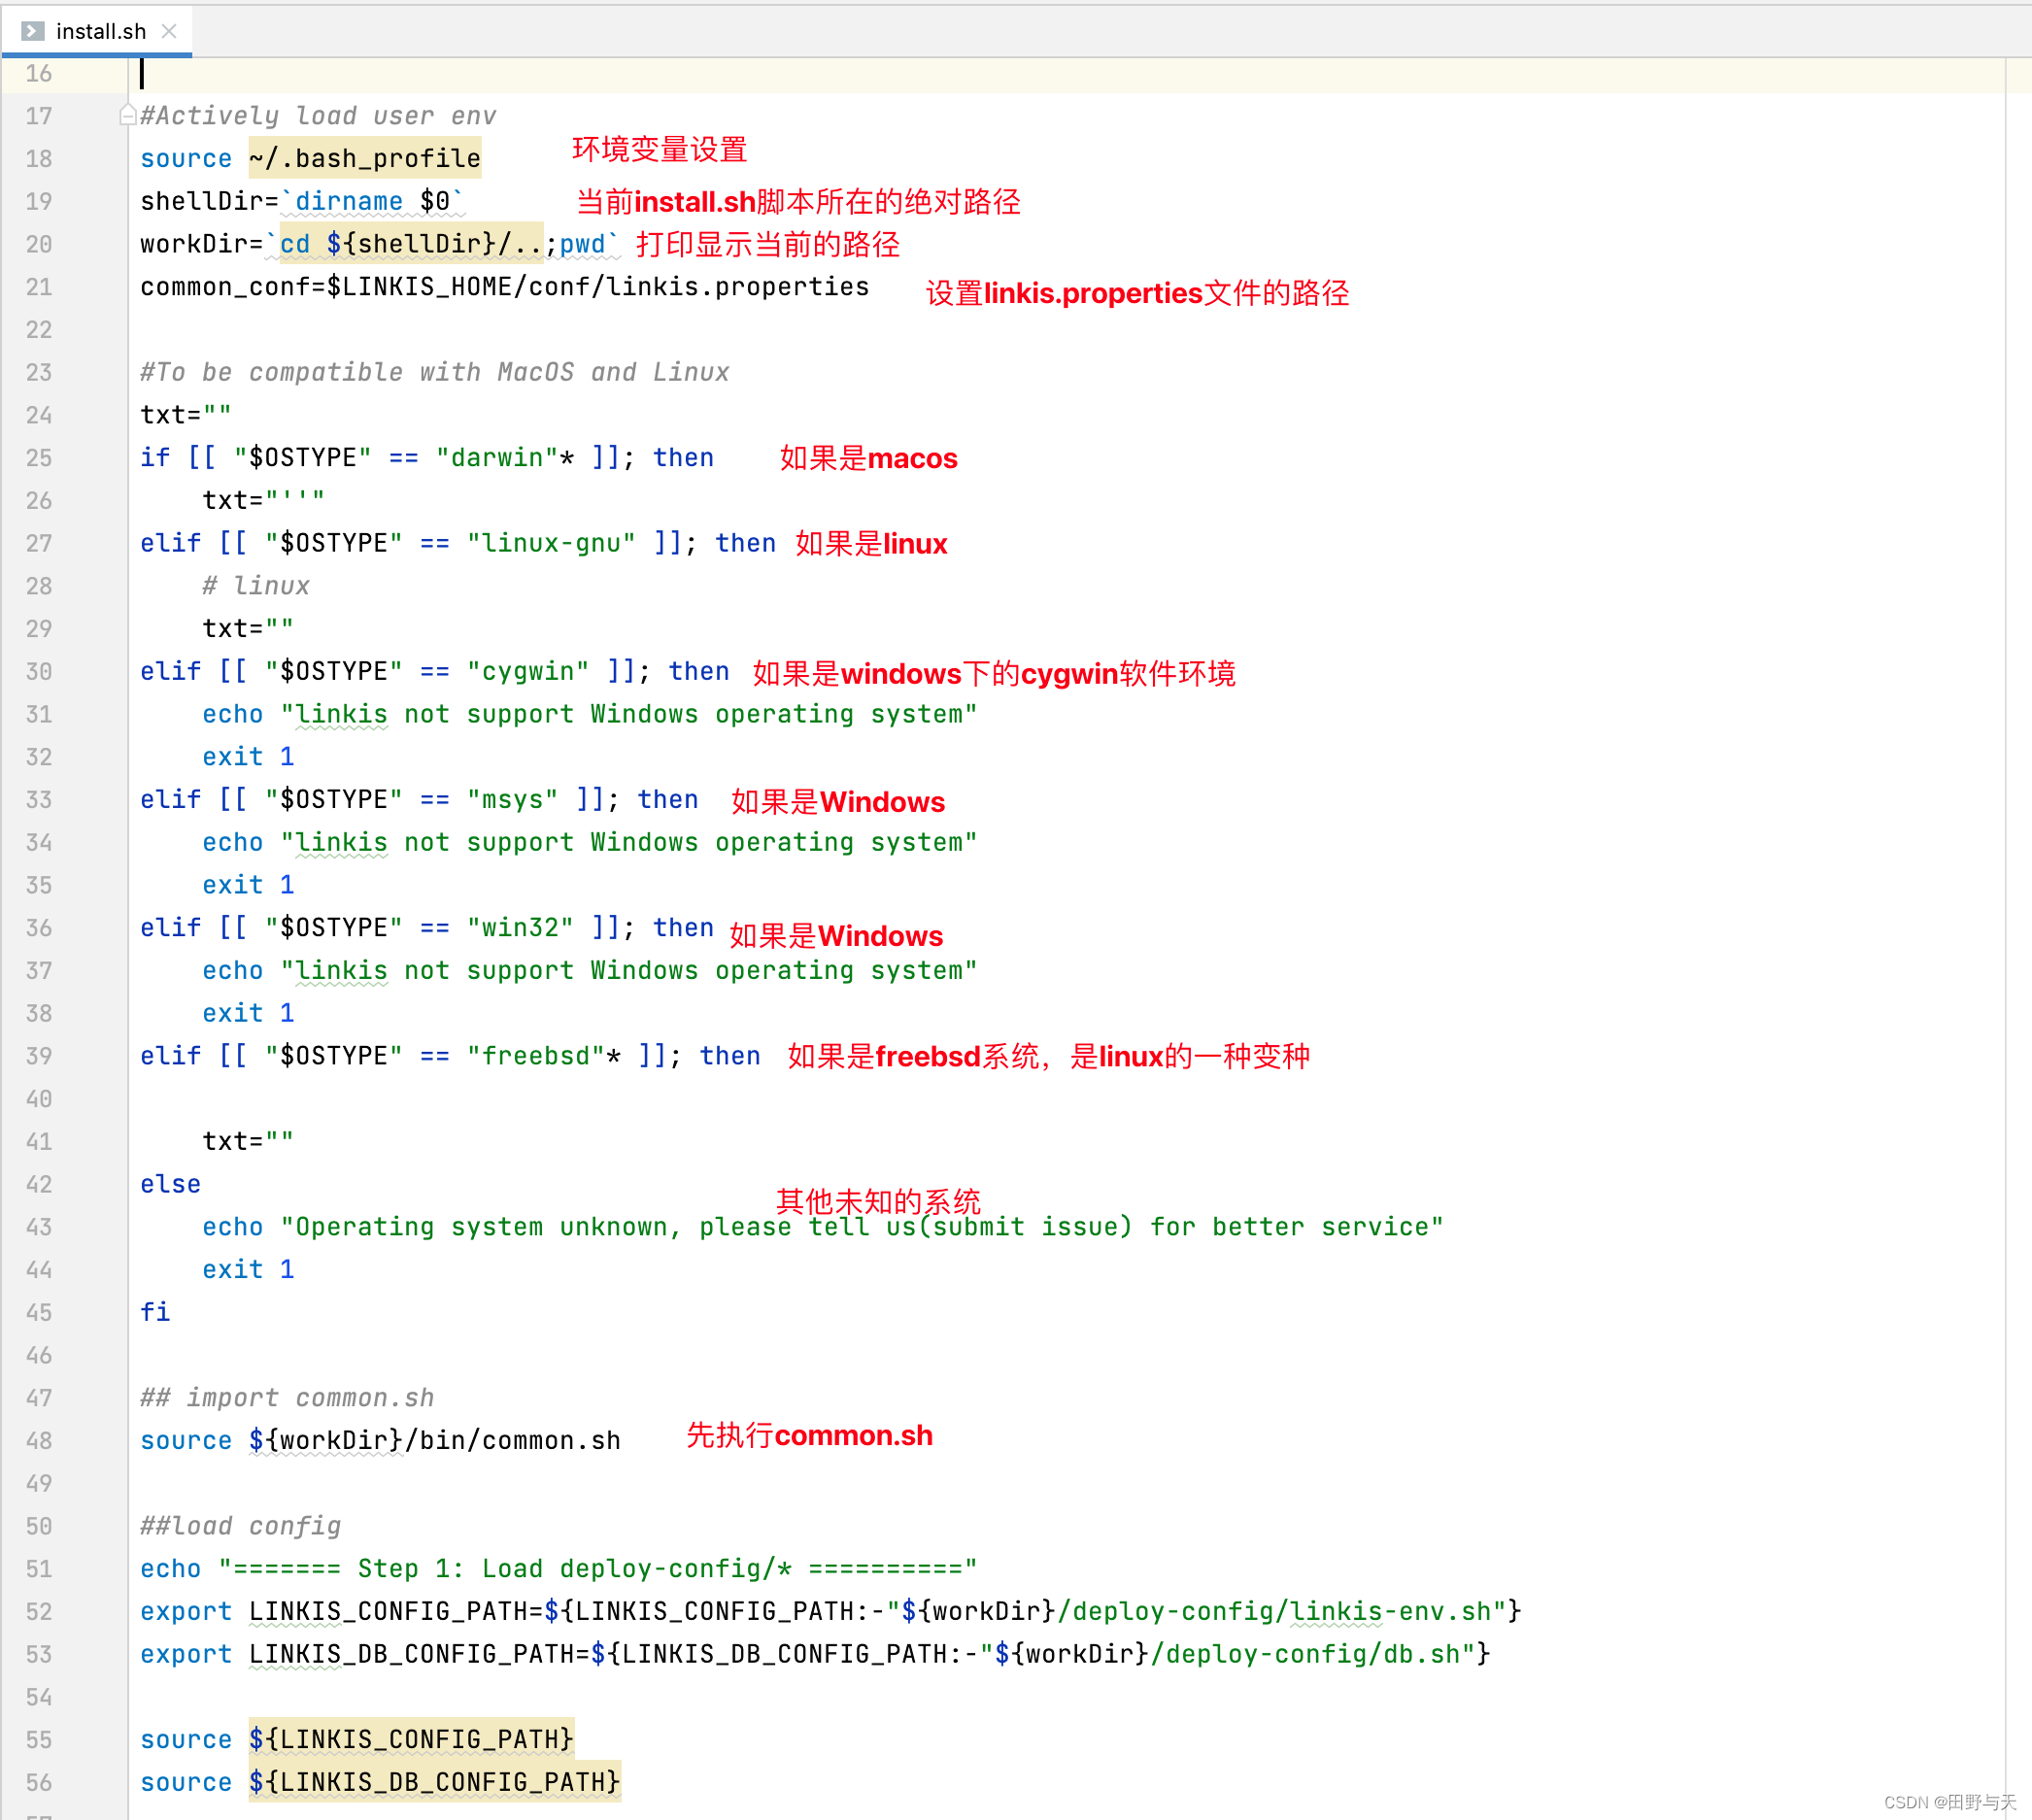Click the source keyword on line 18
Viewport: 2032px width, 1820px height.
(x=185, y=158)
